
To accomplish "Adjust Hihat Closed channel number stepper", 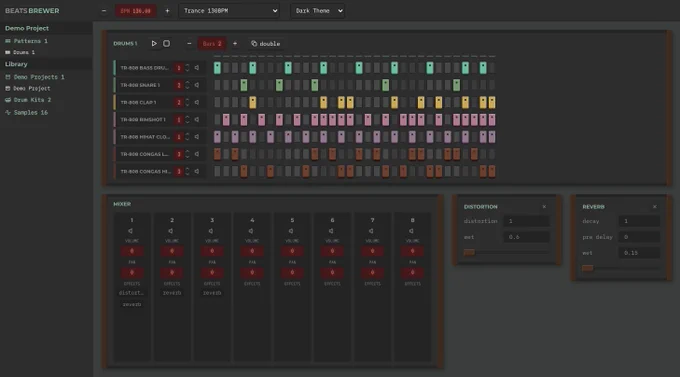I will pos(187,137).
